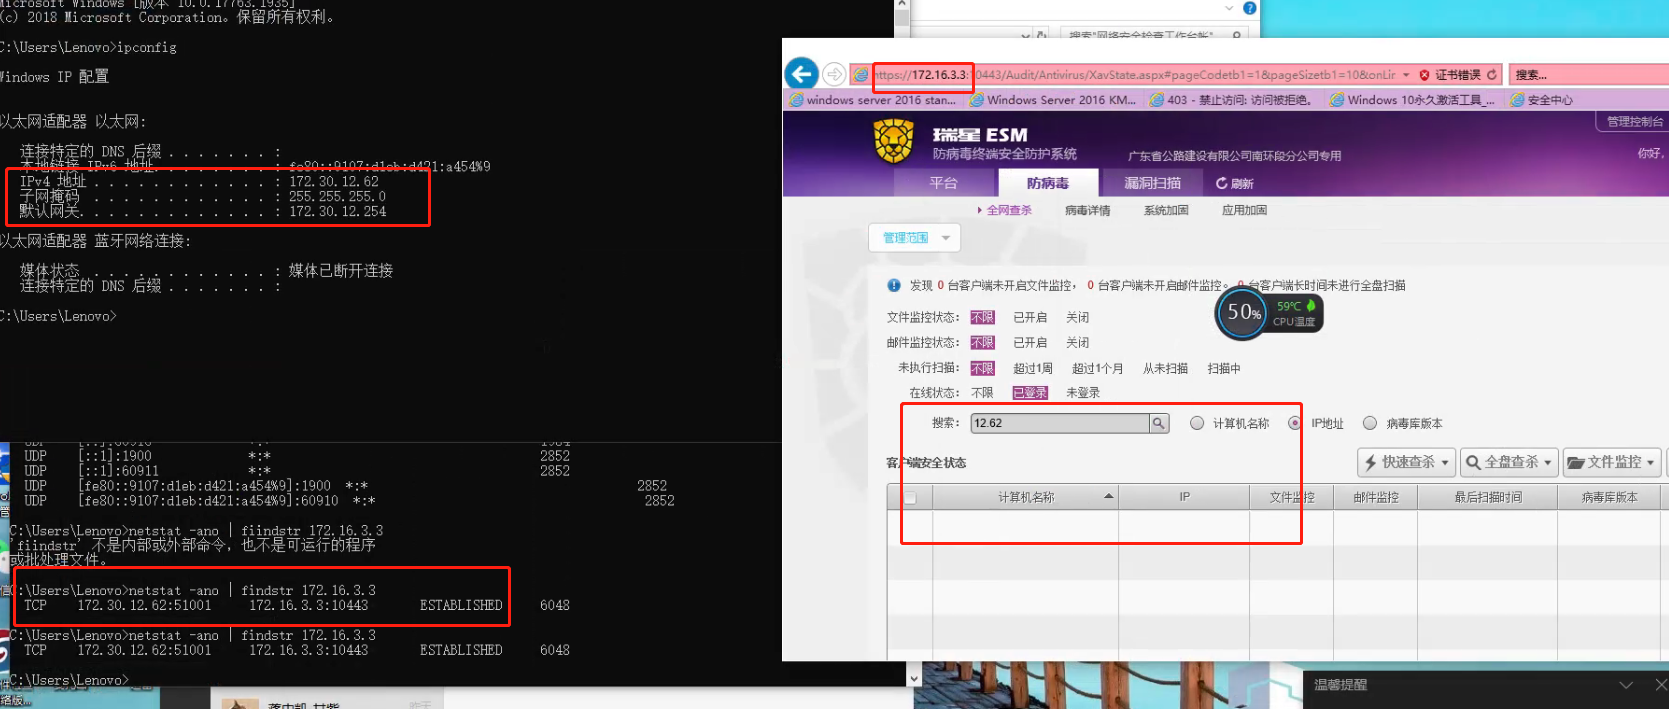Set 邮件监控状态 filter to 已开启
Screen dimensions: 1669x709
tap(1030, 343)
